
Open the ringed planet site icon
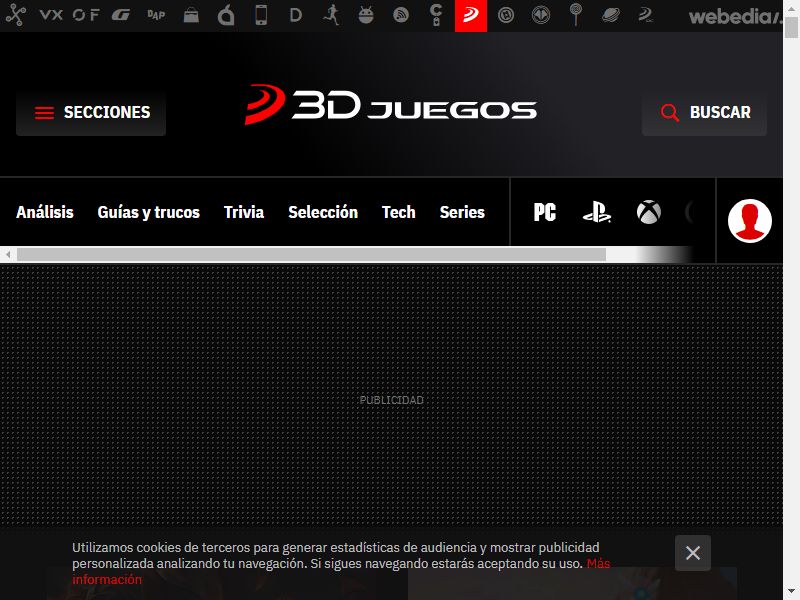point(611,15)
